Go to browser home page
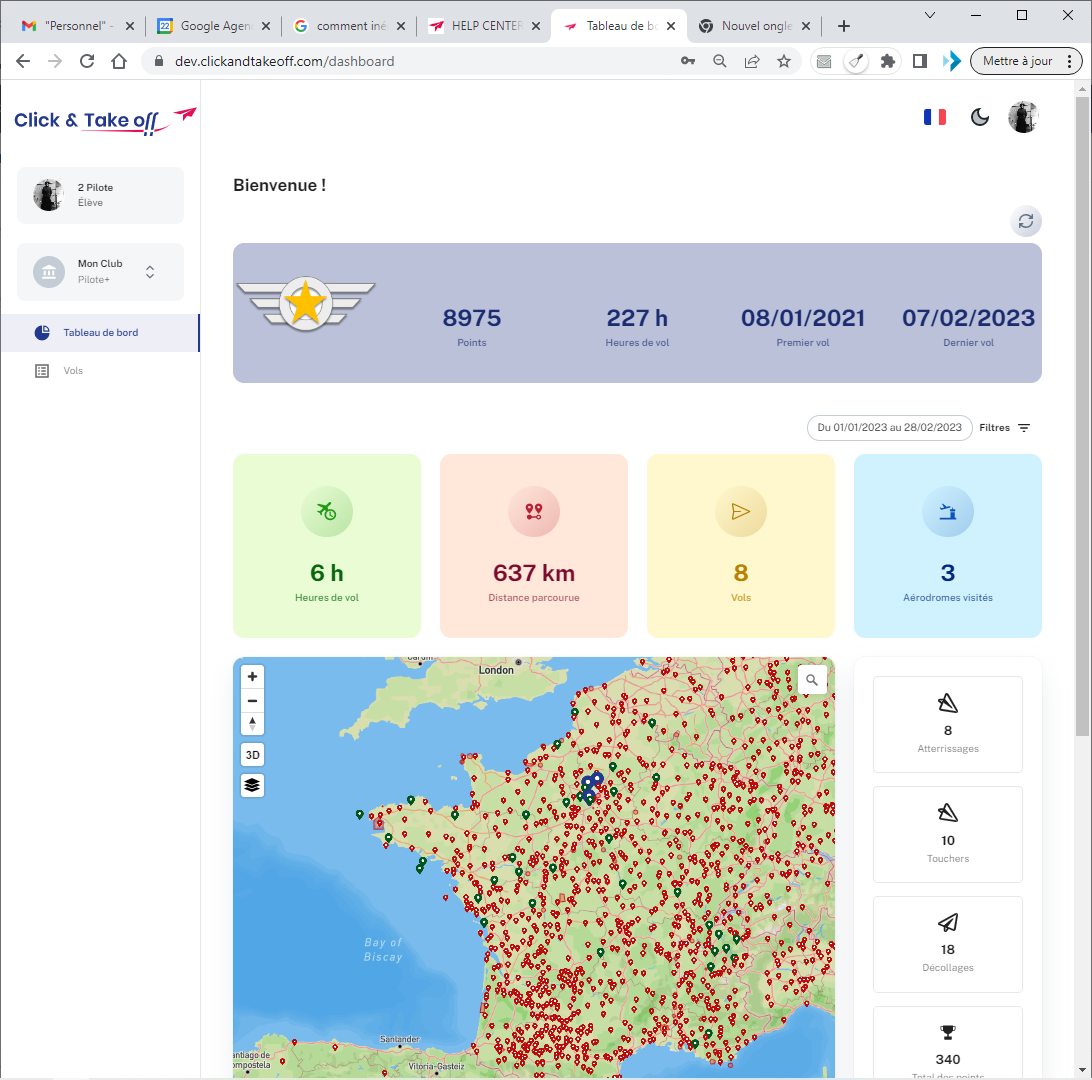Viewport: 1092px width, 1080px height. [119, 61]
